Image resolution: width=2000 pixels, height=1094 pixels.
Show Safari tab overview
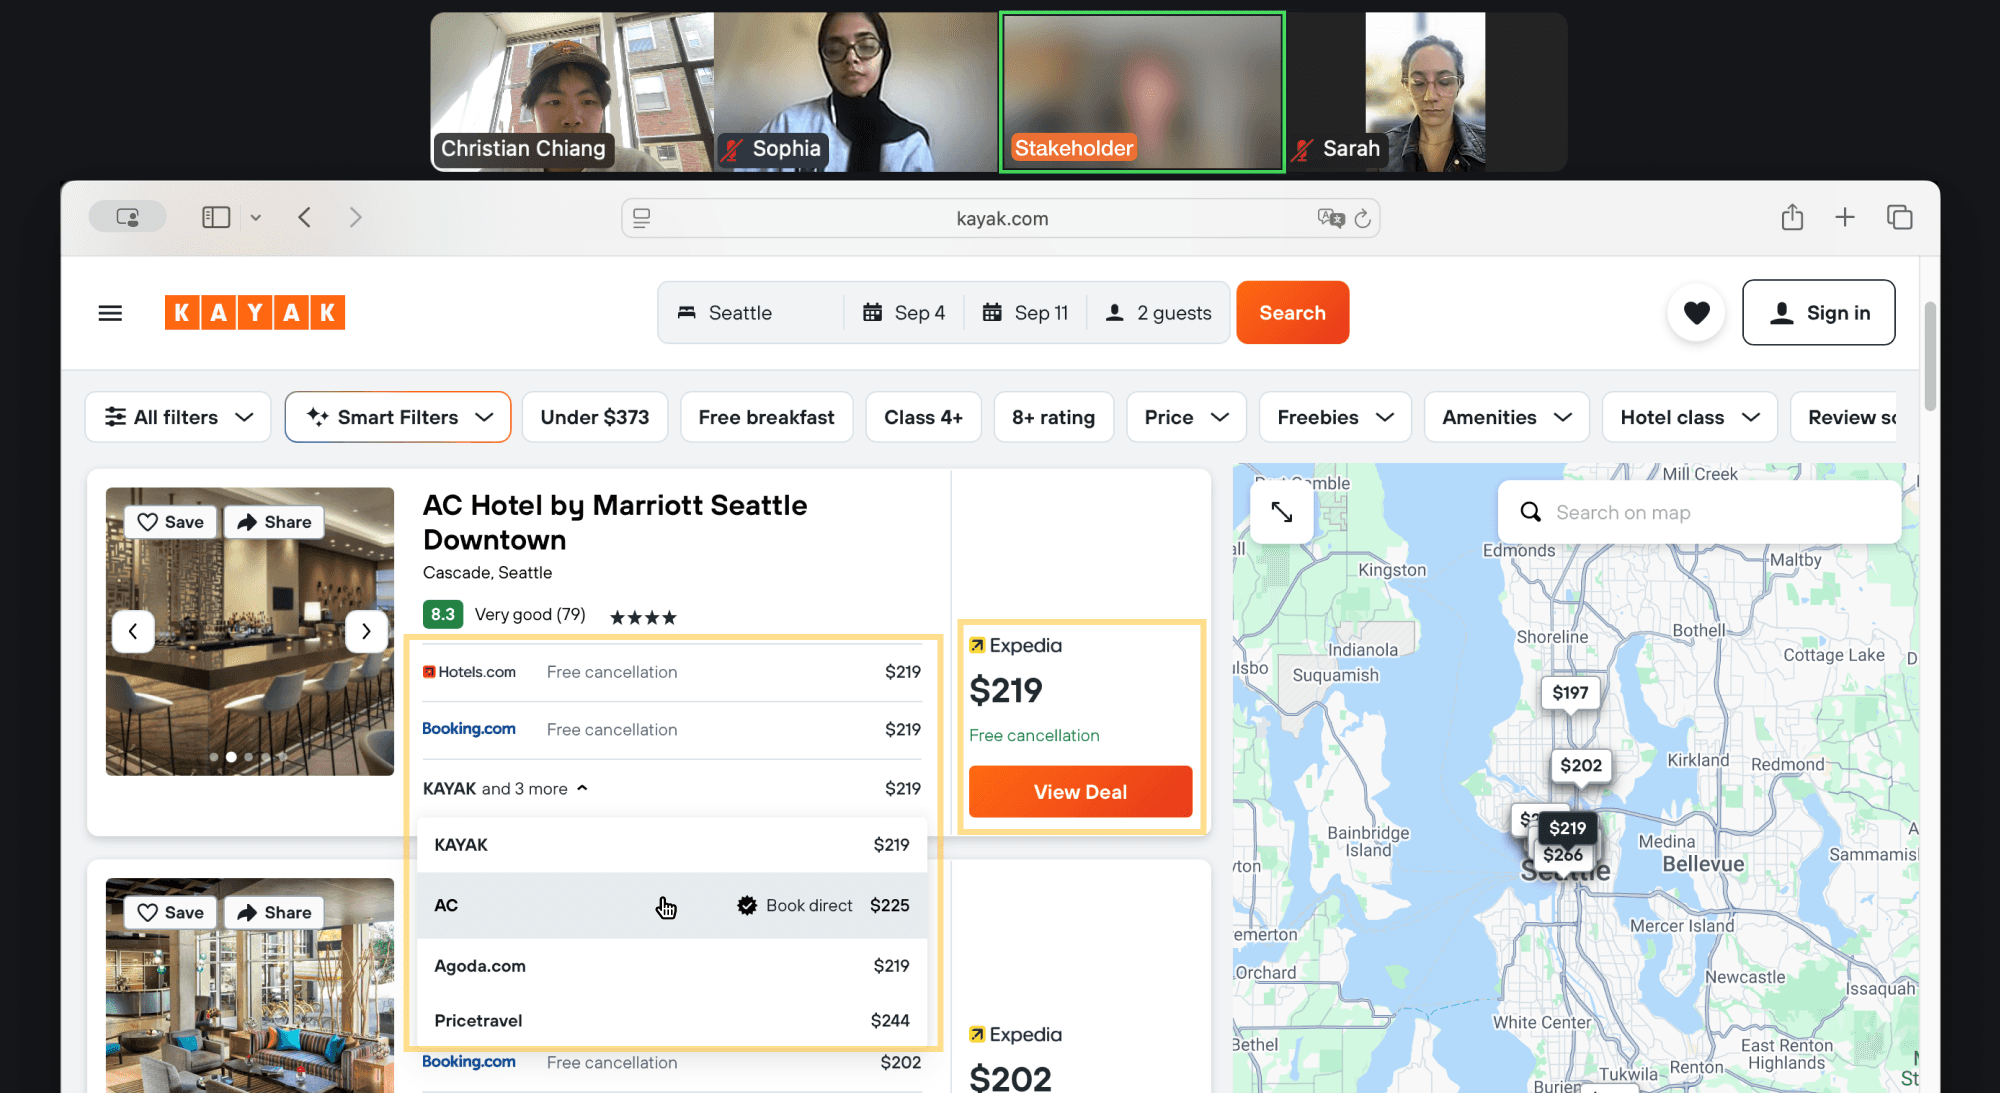[1899, 217]
